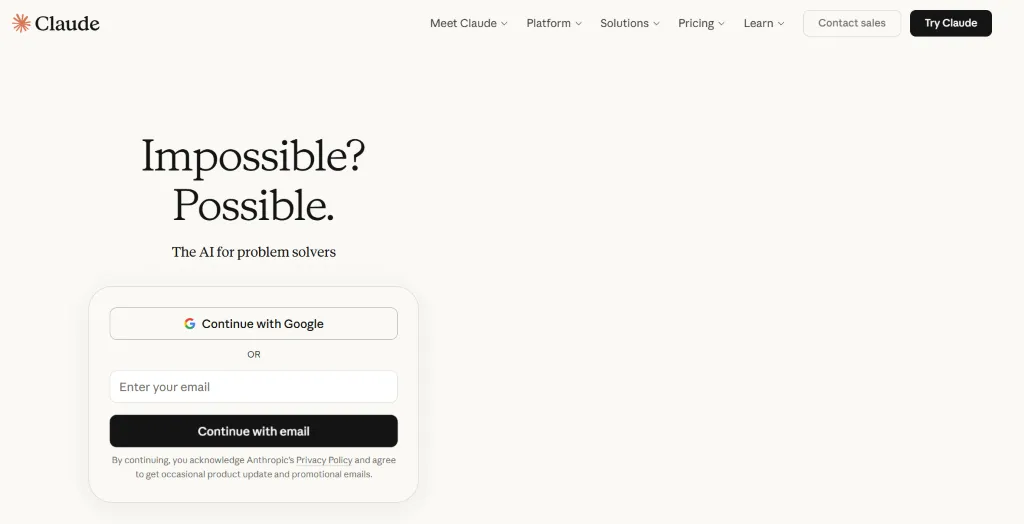The image size is (1024, 524).
Task: Hit the Try Claude button
Action: tap(950, 23)
